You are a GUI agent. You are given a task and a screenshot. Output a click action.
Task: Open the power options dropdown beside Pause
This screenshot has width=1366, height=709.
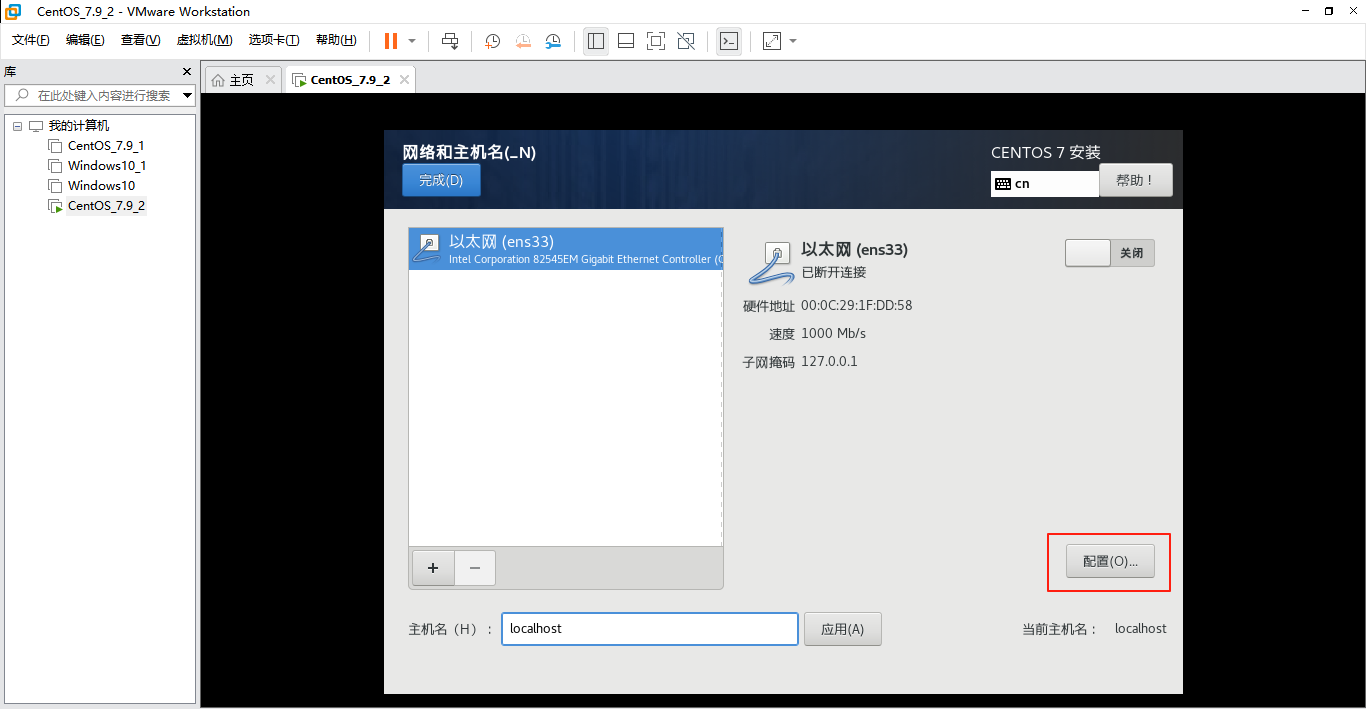click(412, 41)
